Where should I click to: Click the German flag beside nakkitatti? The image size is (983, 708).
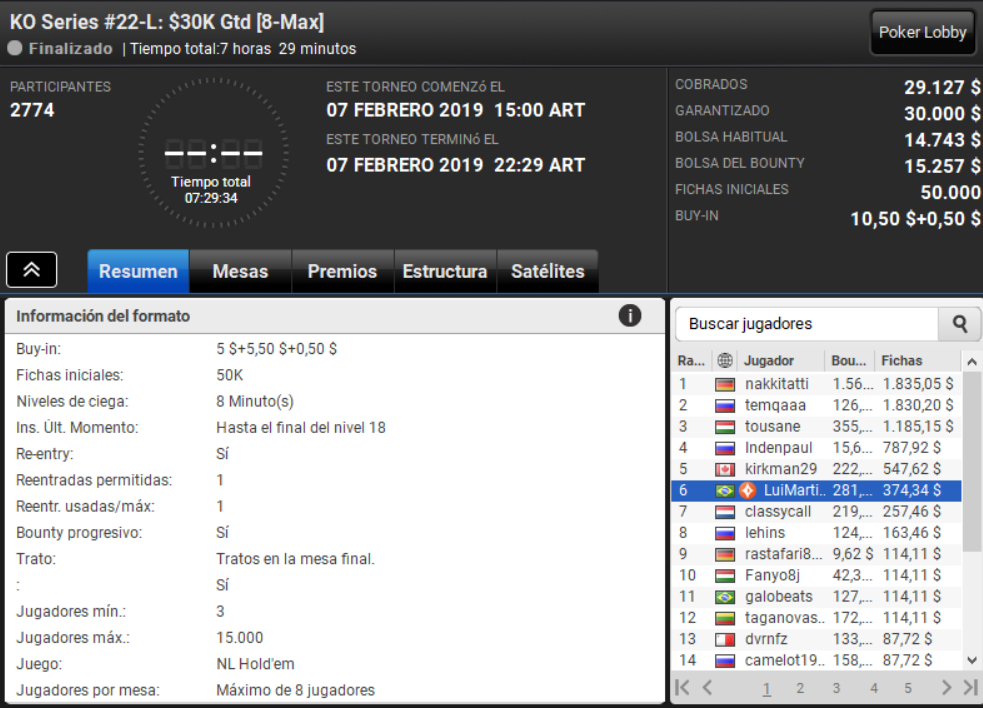pyautogui.click(x=725, y=384)
